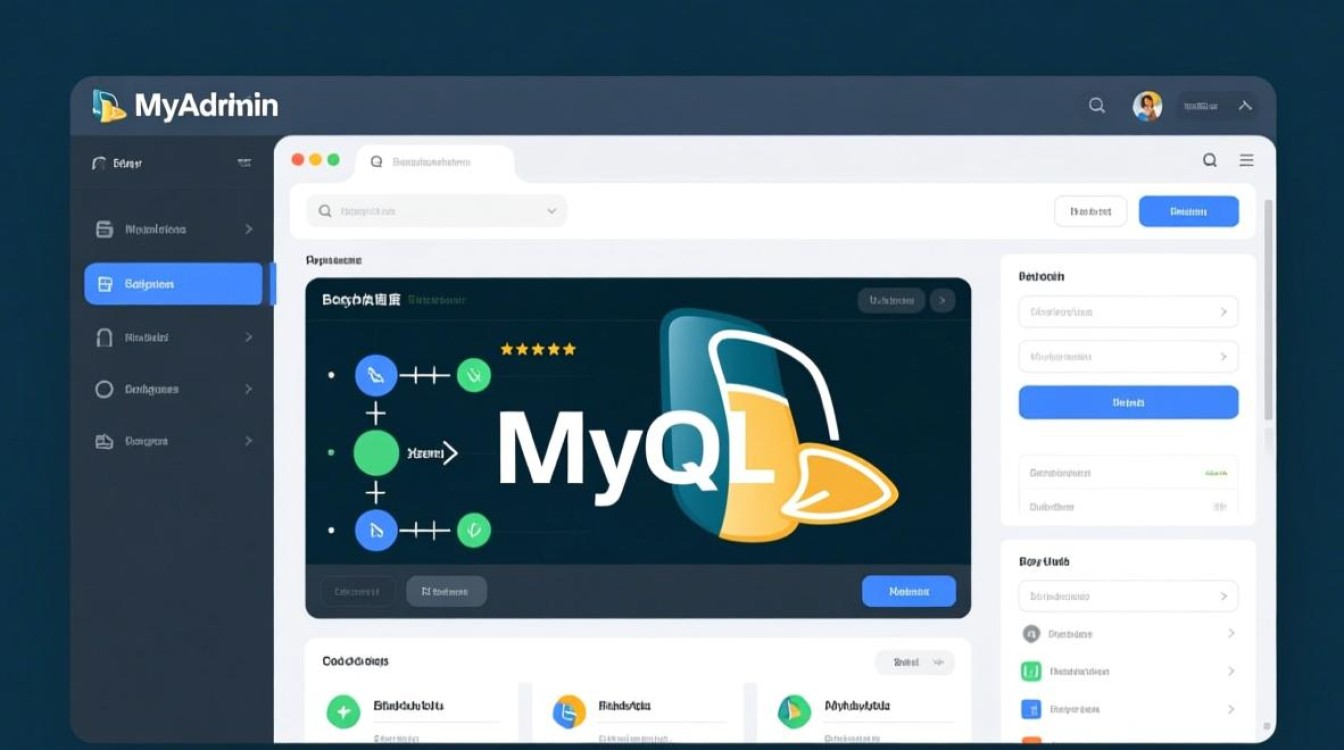Open the hamburger menu in the inner window

tap(1246, 160)
